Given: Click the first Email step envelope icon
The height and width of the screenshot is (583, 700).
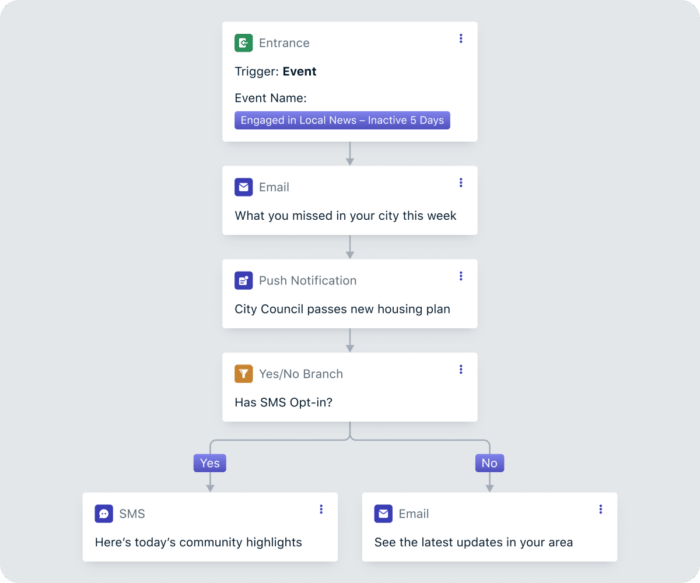Looking at the screenshot, I should 243,187.
